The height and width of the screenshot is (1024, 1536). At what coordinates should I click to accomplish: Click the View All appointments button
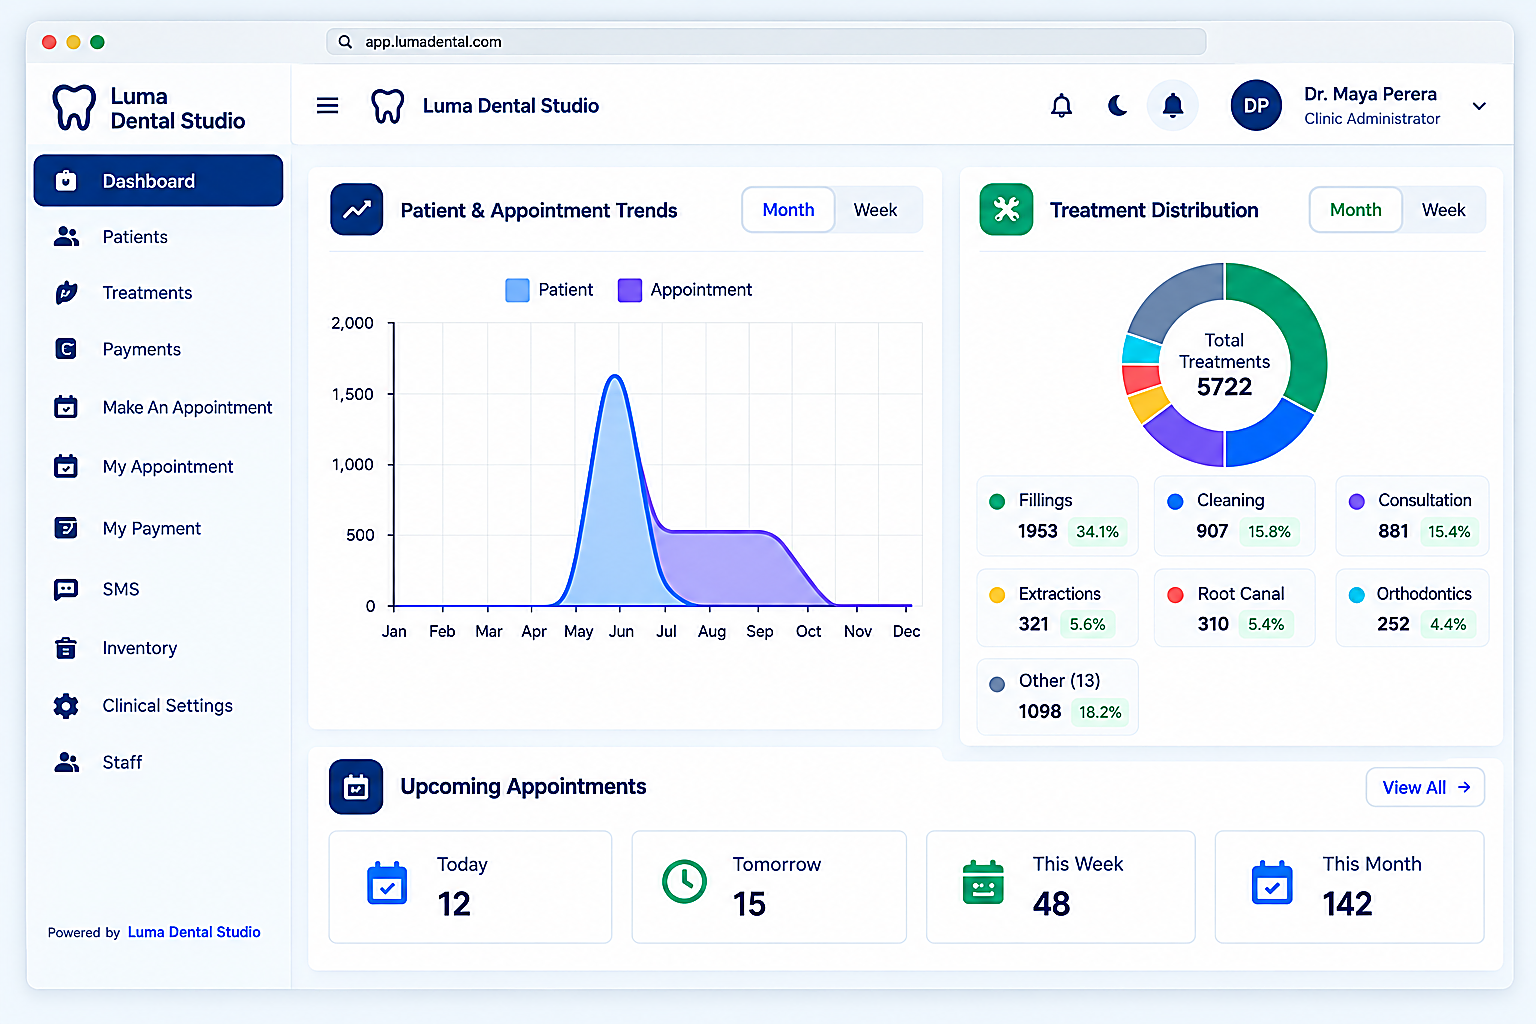coord(1425,788)
